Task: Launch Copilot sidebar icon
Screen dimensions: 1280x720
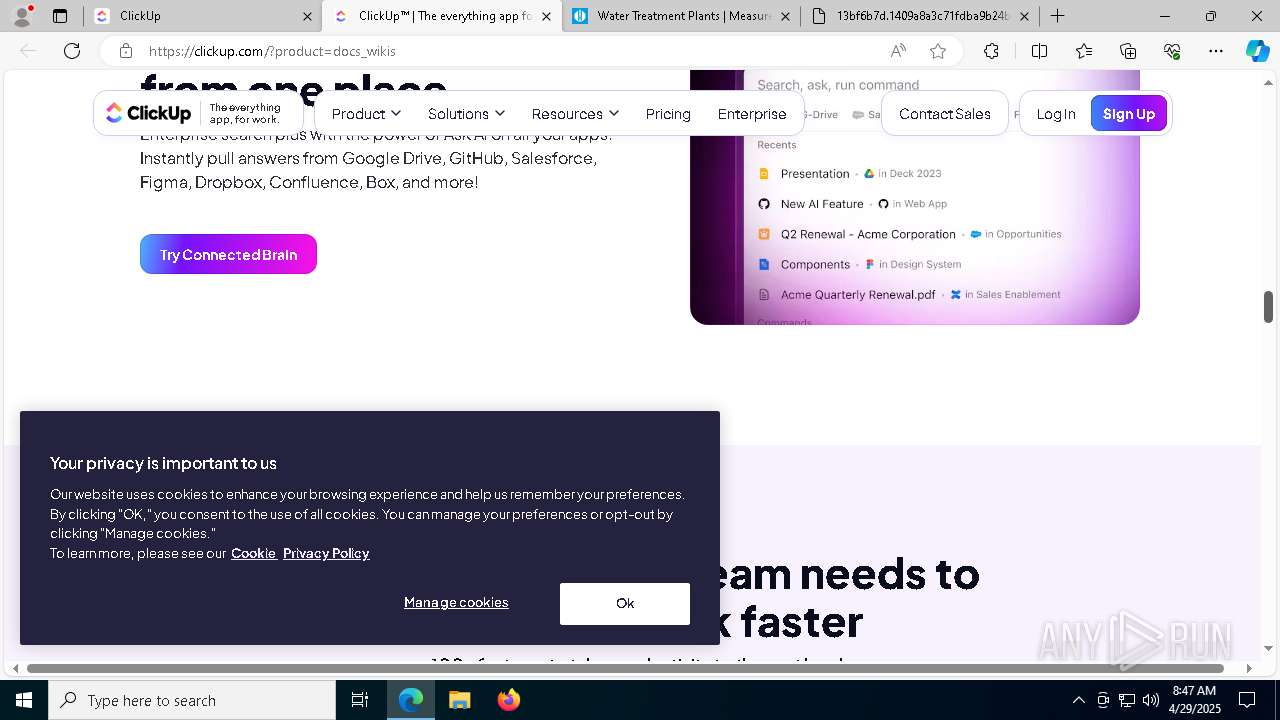Action: (x=1258, y=51)
